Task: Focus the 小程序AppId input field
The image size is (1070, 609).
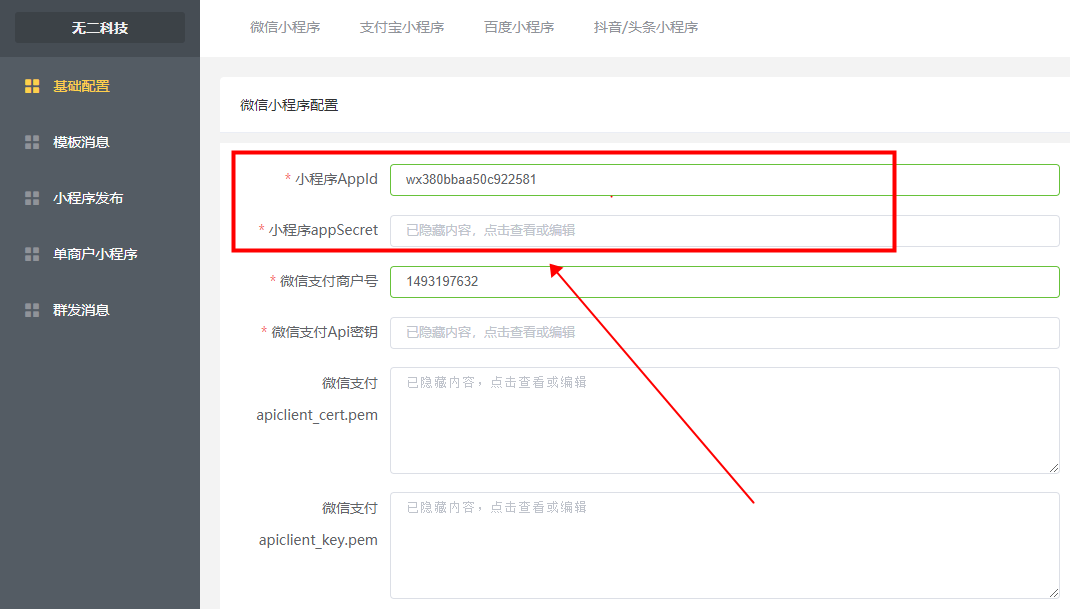Action: point(725,180)
